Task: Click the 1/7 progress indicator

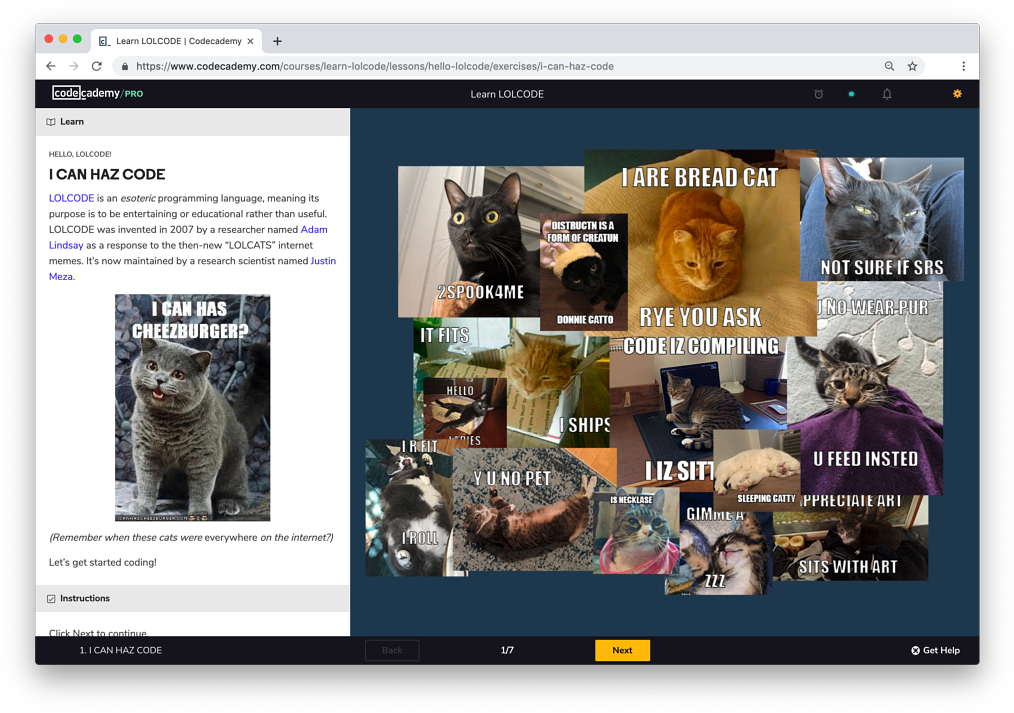Action: tap(507, 650)
